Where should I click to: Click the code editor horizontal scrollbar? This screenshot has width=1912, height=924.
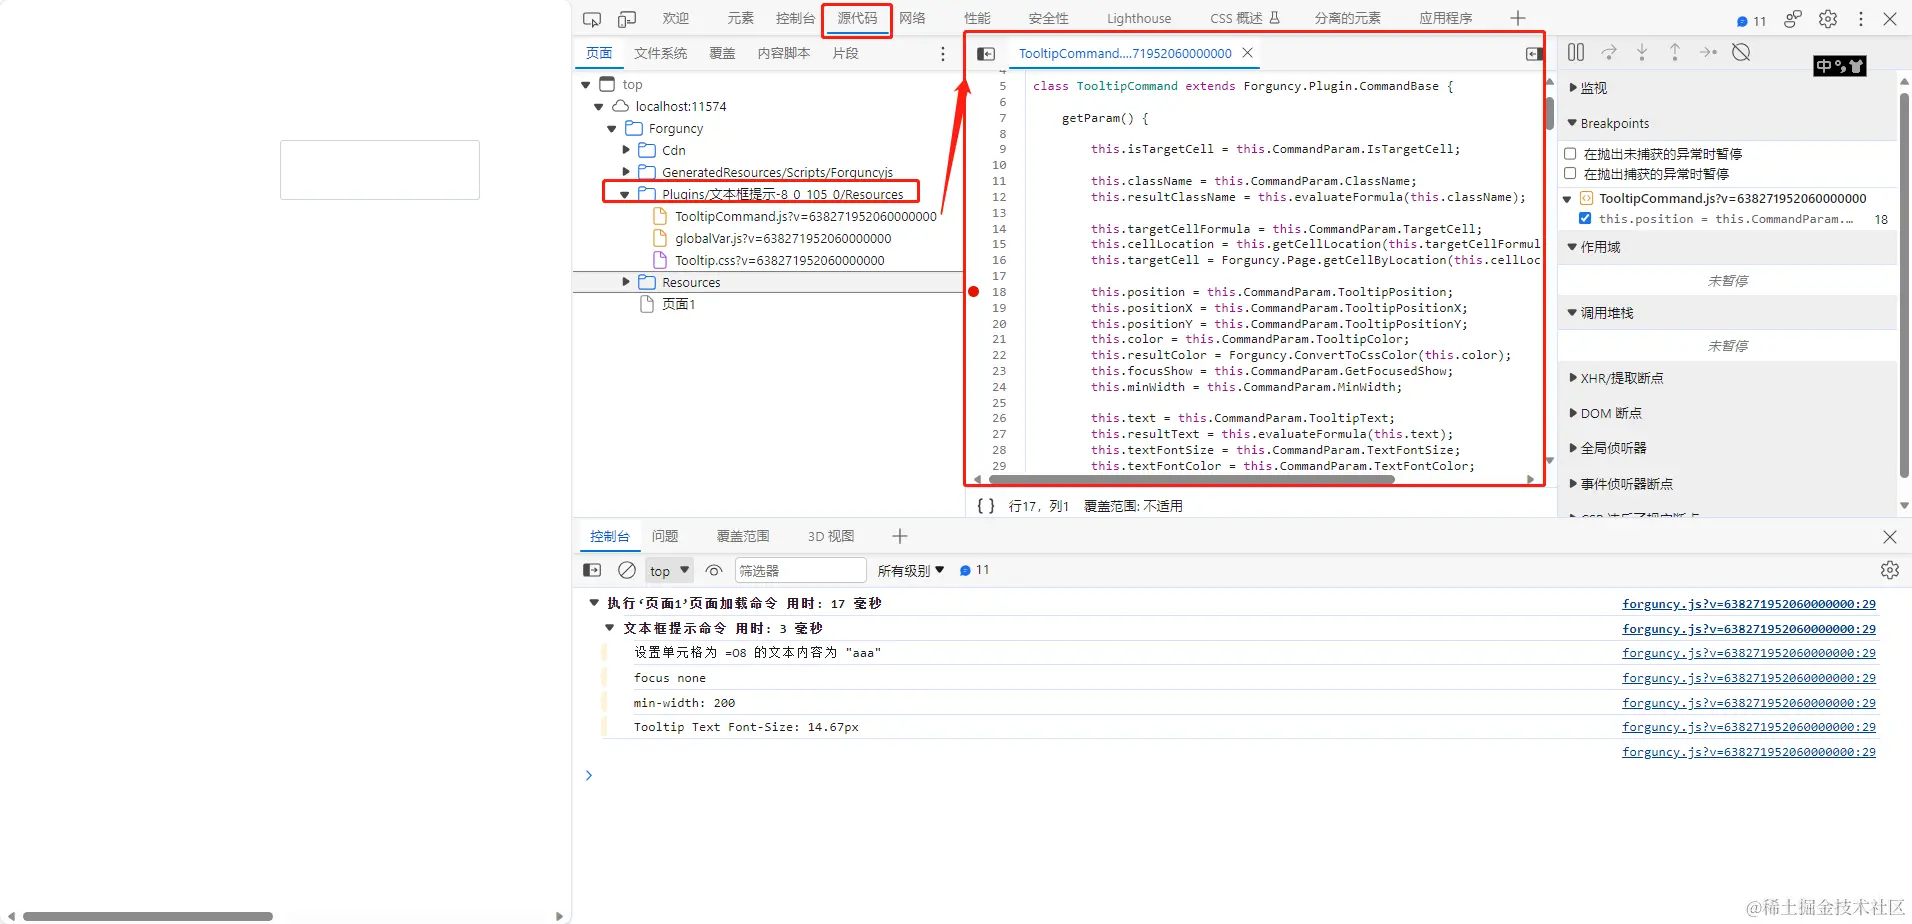1190,479
